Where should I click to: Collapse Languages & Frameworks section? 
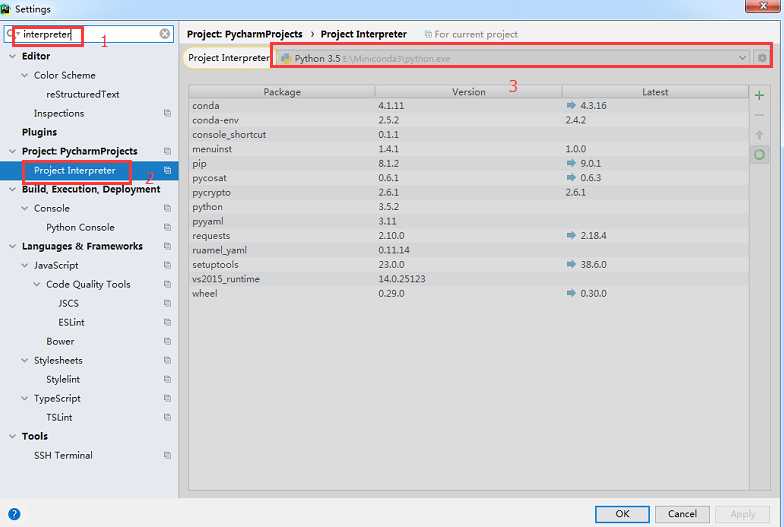tap(12, 246)
